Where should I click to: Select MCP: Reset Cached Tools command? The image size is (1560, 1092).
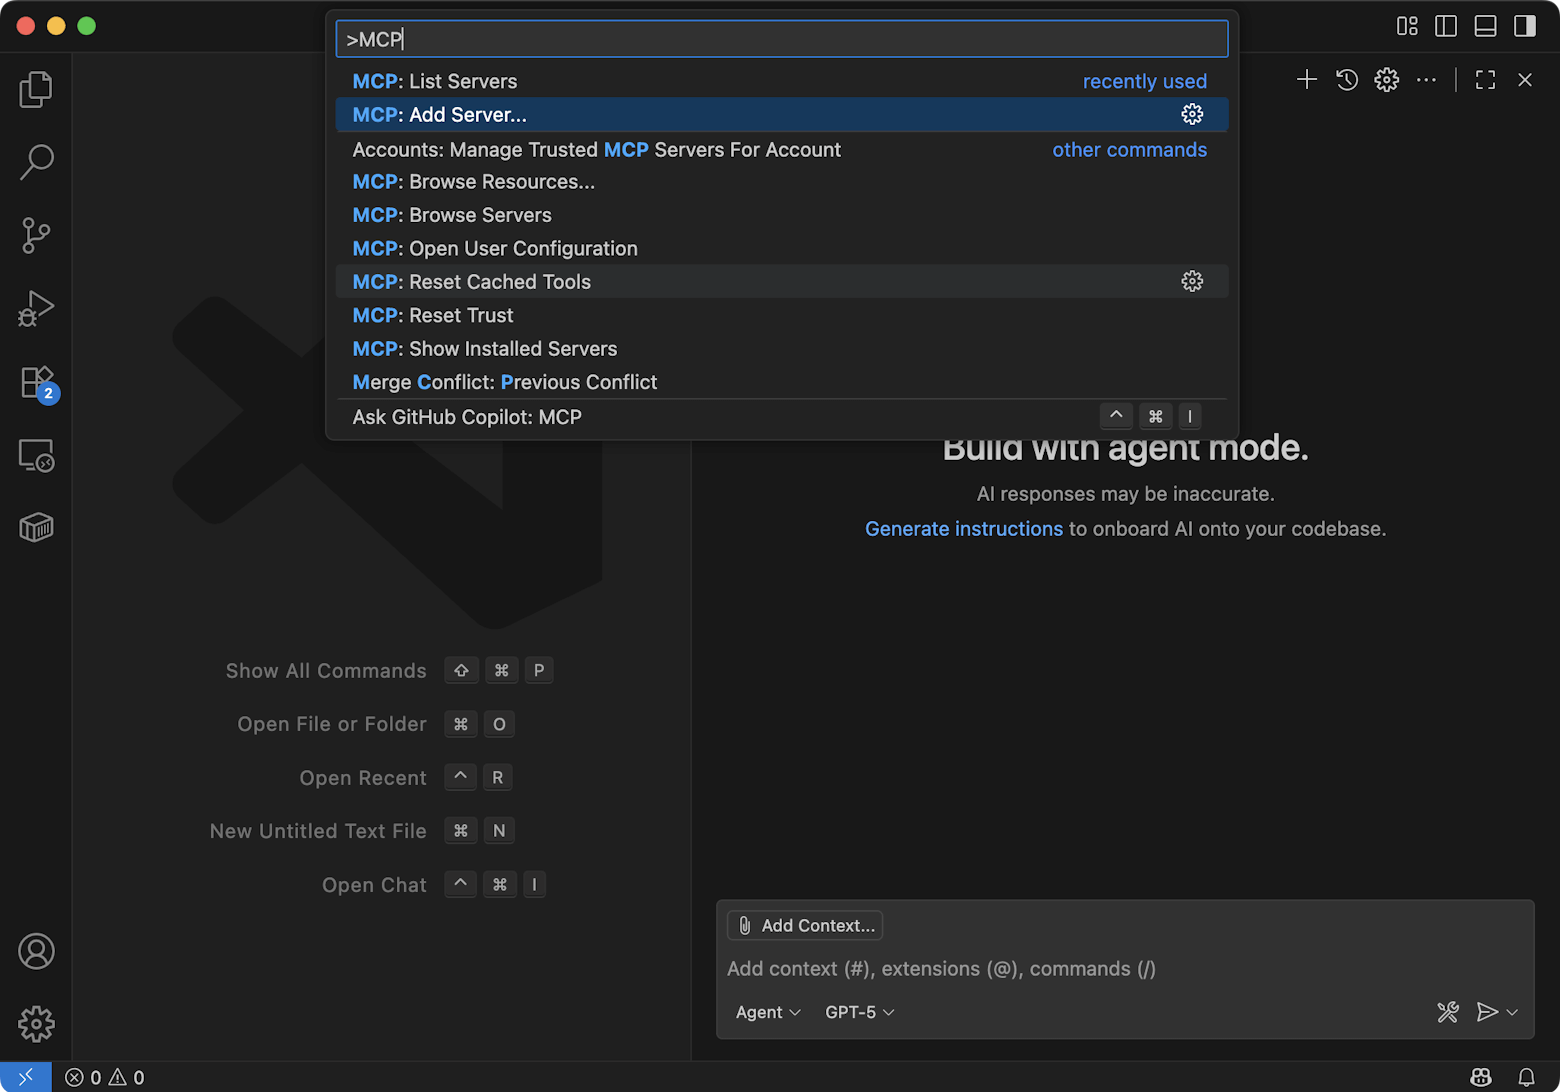[782, 281]
